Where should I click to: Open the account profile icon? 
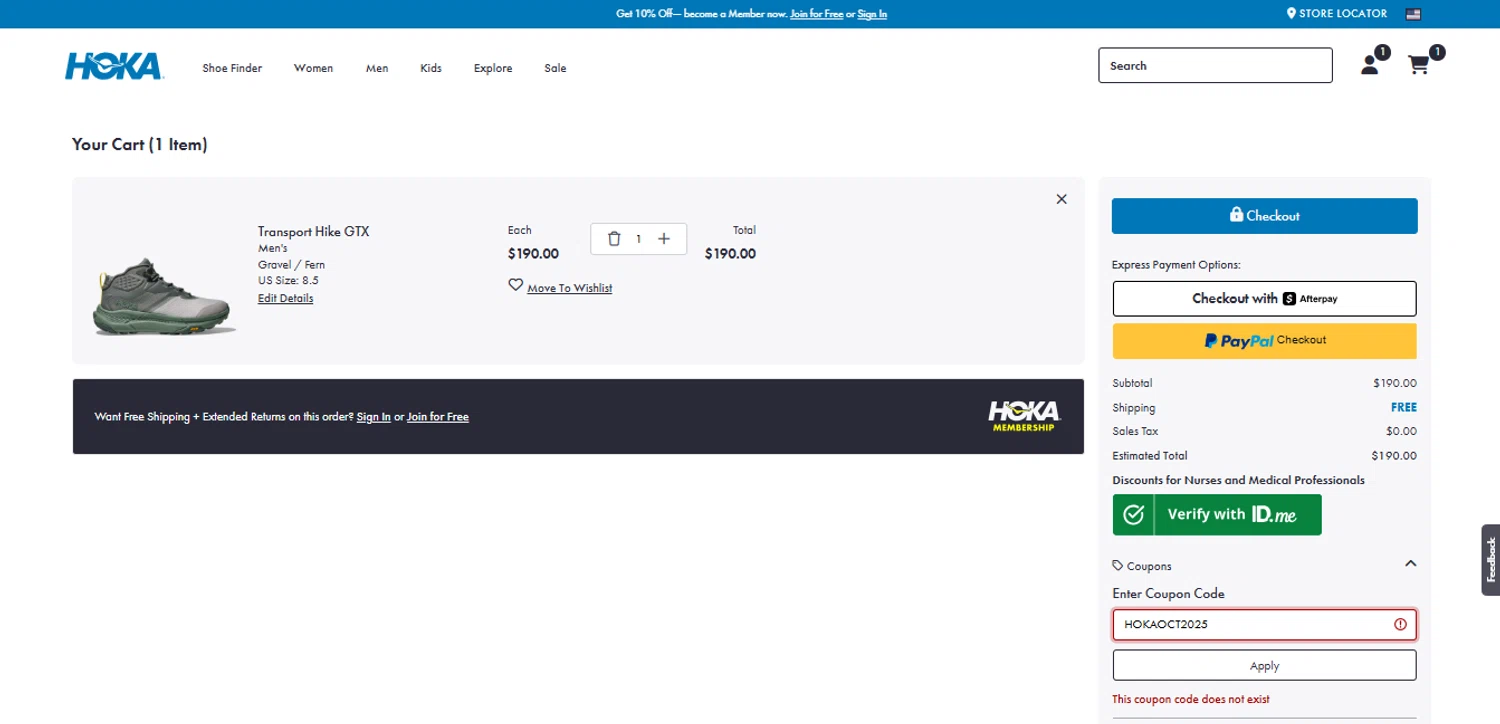pyautogui.click(x=1370, y=65)
